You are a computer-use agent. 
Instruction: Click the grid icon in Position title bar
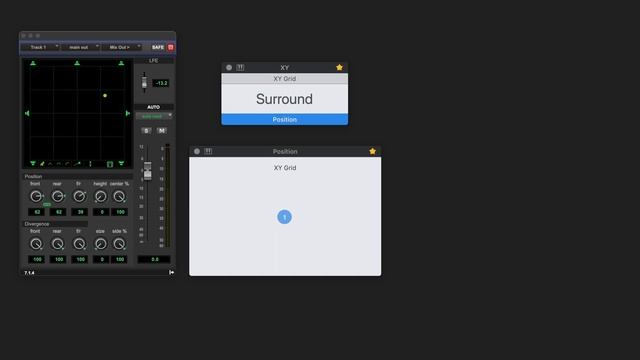208,151
